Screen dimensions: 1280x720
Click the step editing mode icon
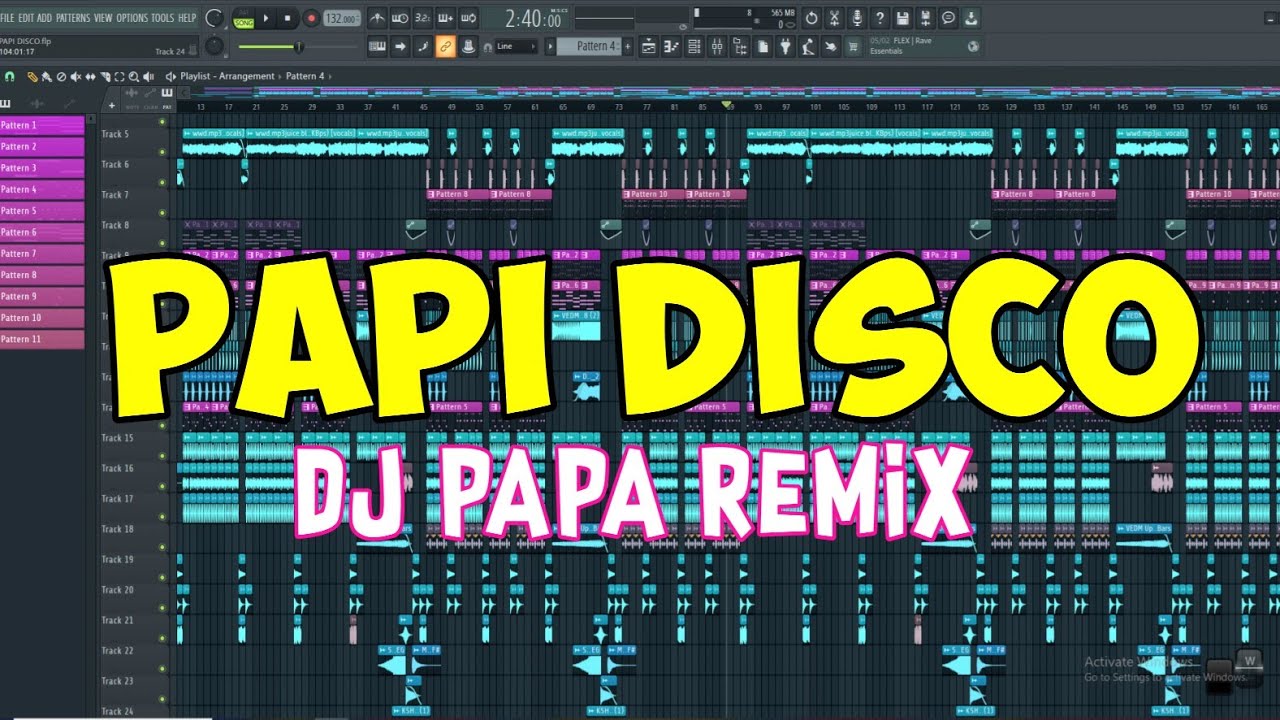pos(400,46)
